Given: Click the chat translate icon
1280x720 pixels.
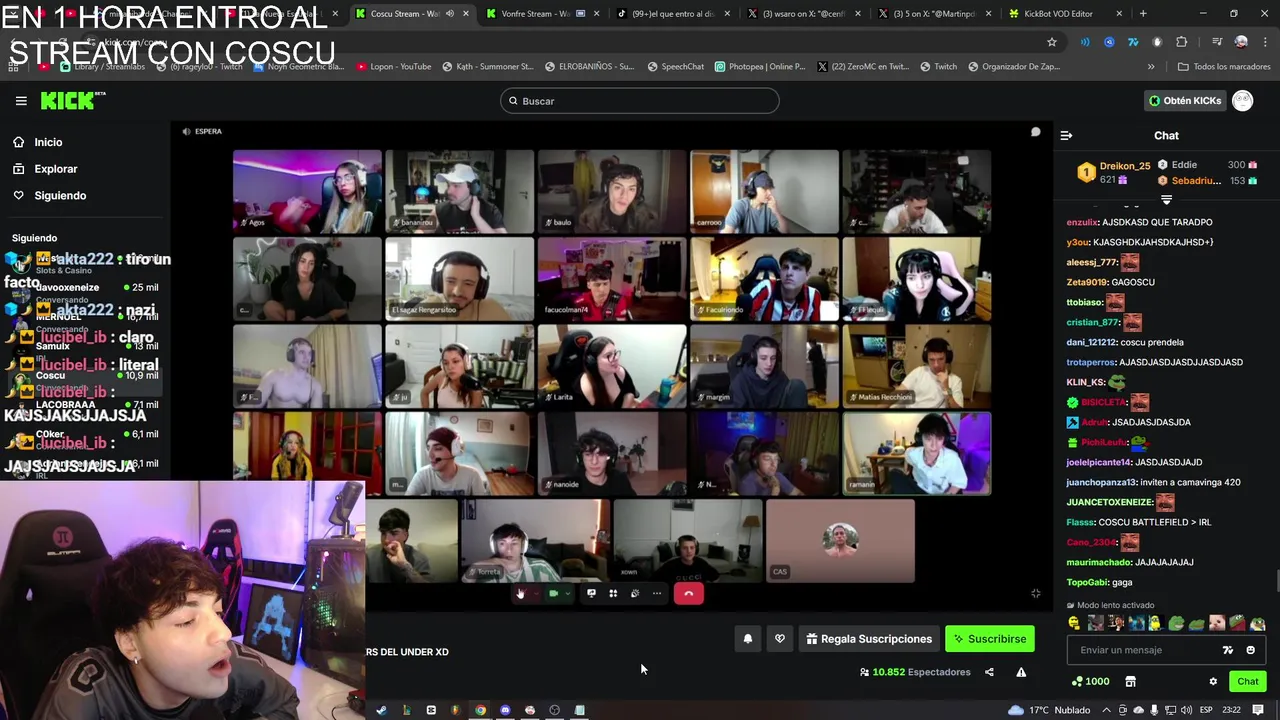Looking at the screenshot, I should coord(1228,650).
